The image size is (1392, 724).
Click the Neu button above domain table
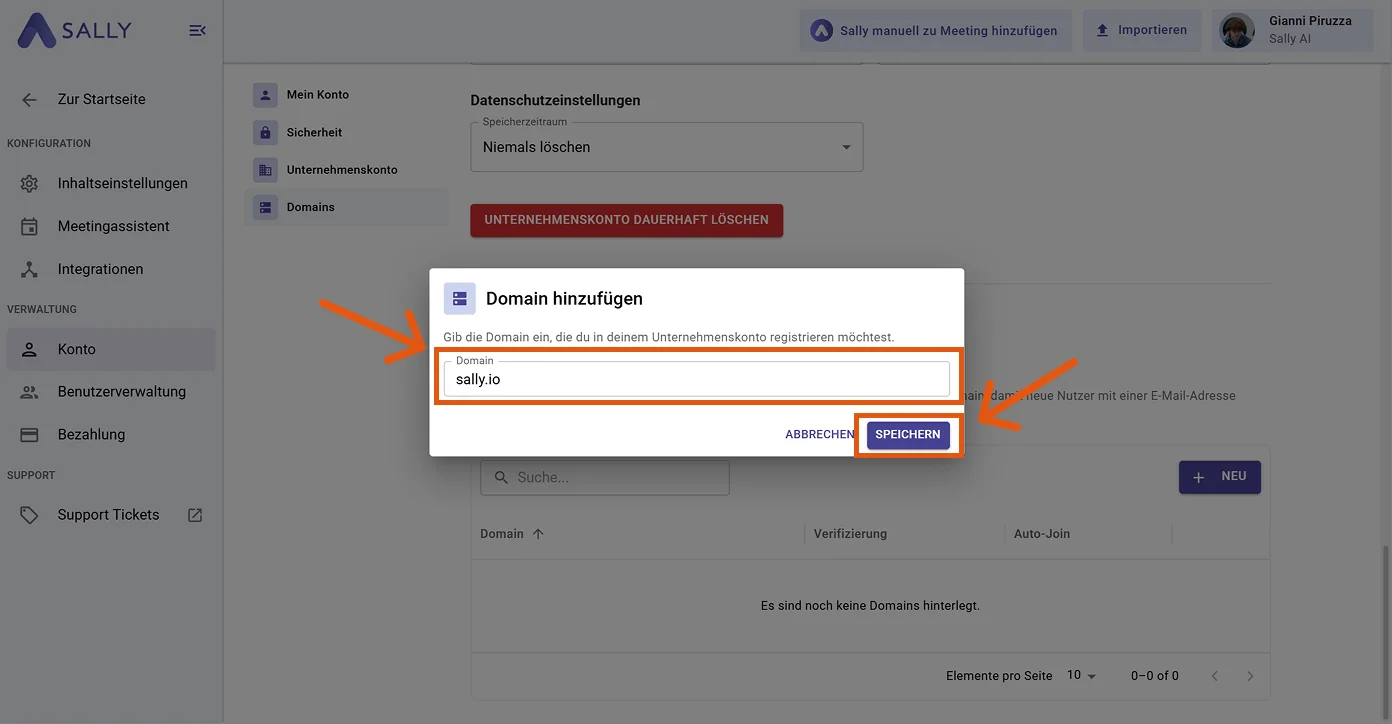click(x=1220, y=477)
